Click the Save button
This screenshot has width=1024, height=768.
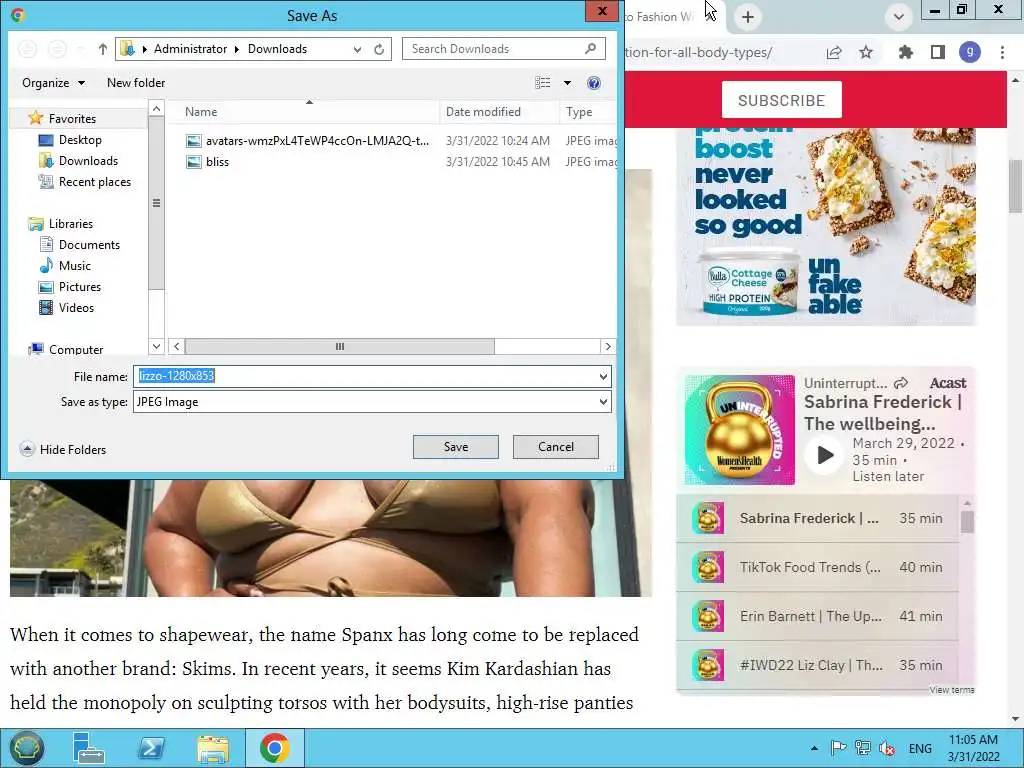pos(456,447)
